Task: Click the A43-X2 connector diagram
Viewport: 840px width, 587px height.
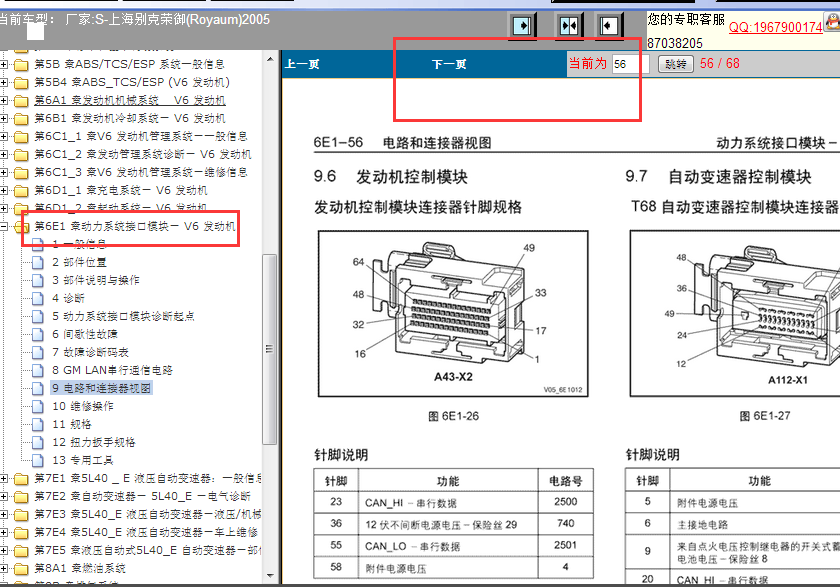Action: [453, 314]
